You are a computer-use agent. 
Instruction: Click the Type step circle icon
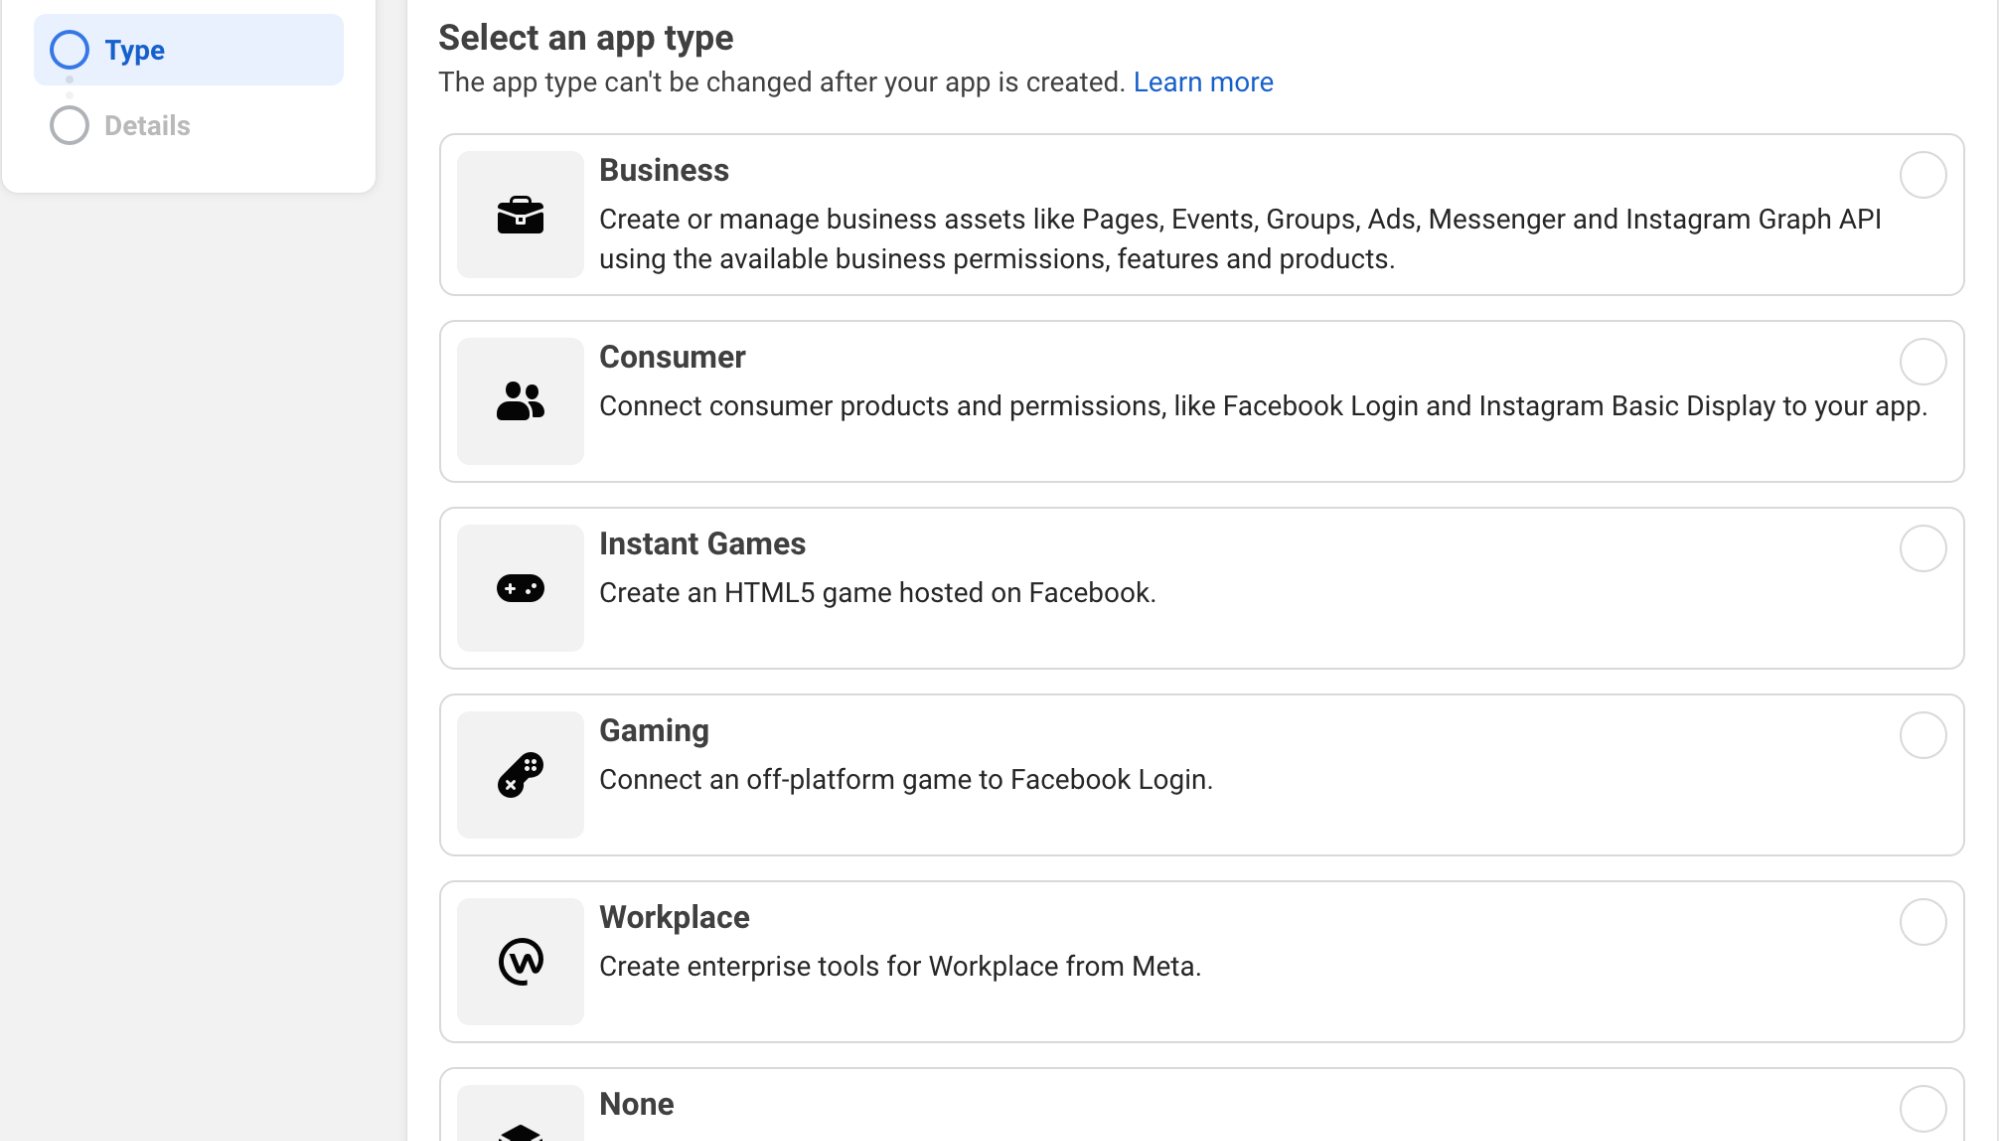(x=70, y=49)
